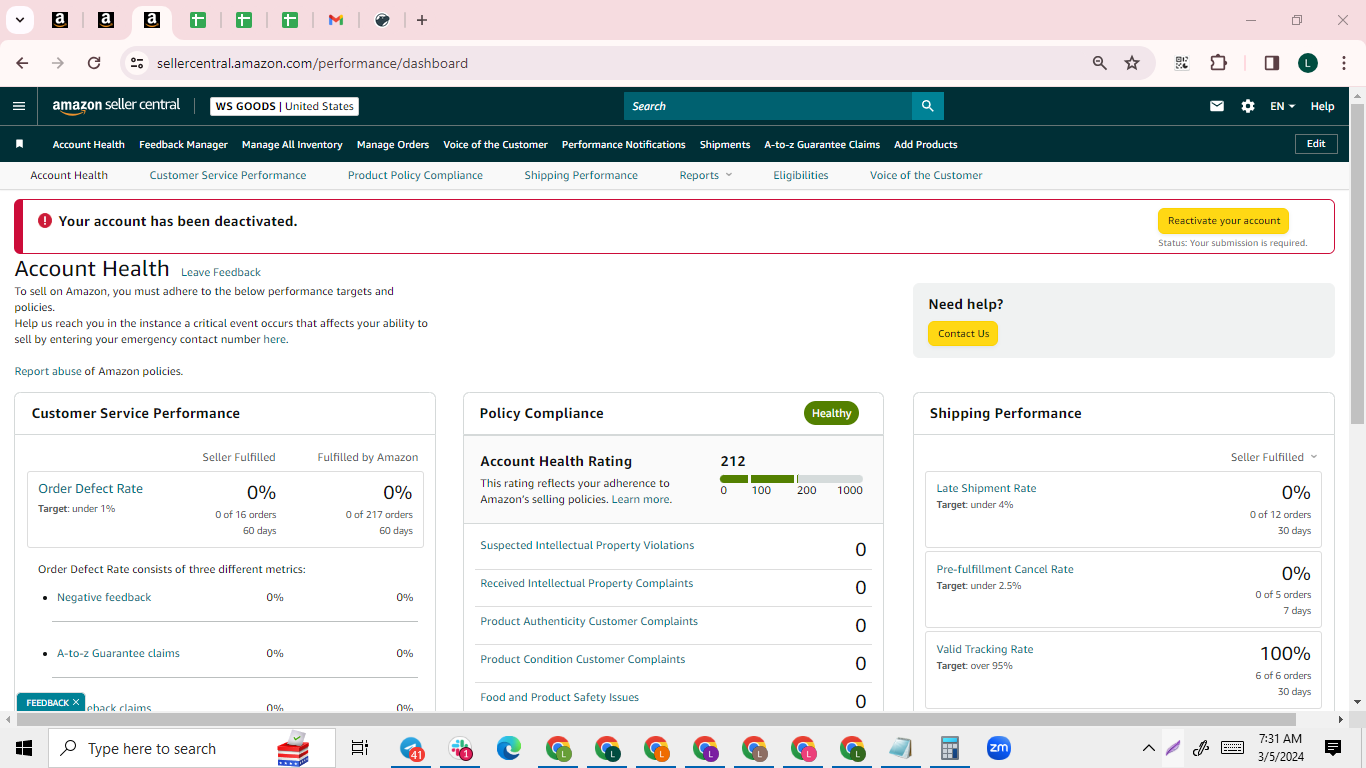Open A-to-z Guarantee Claims in the favorites bar
This screenshot has height=768, width=1366.
[822, 144]
